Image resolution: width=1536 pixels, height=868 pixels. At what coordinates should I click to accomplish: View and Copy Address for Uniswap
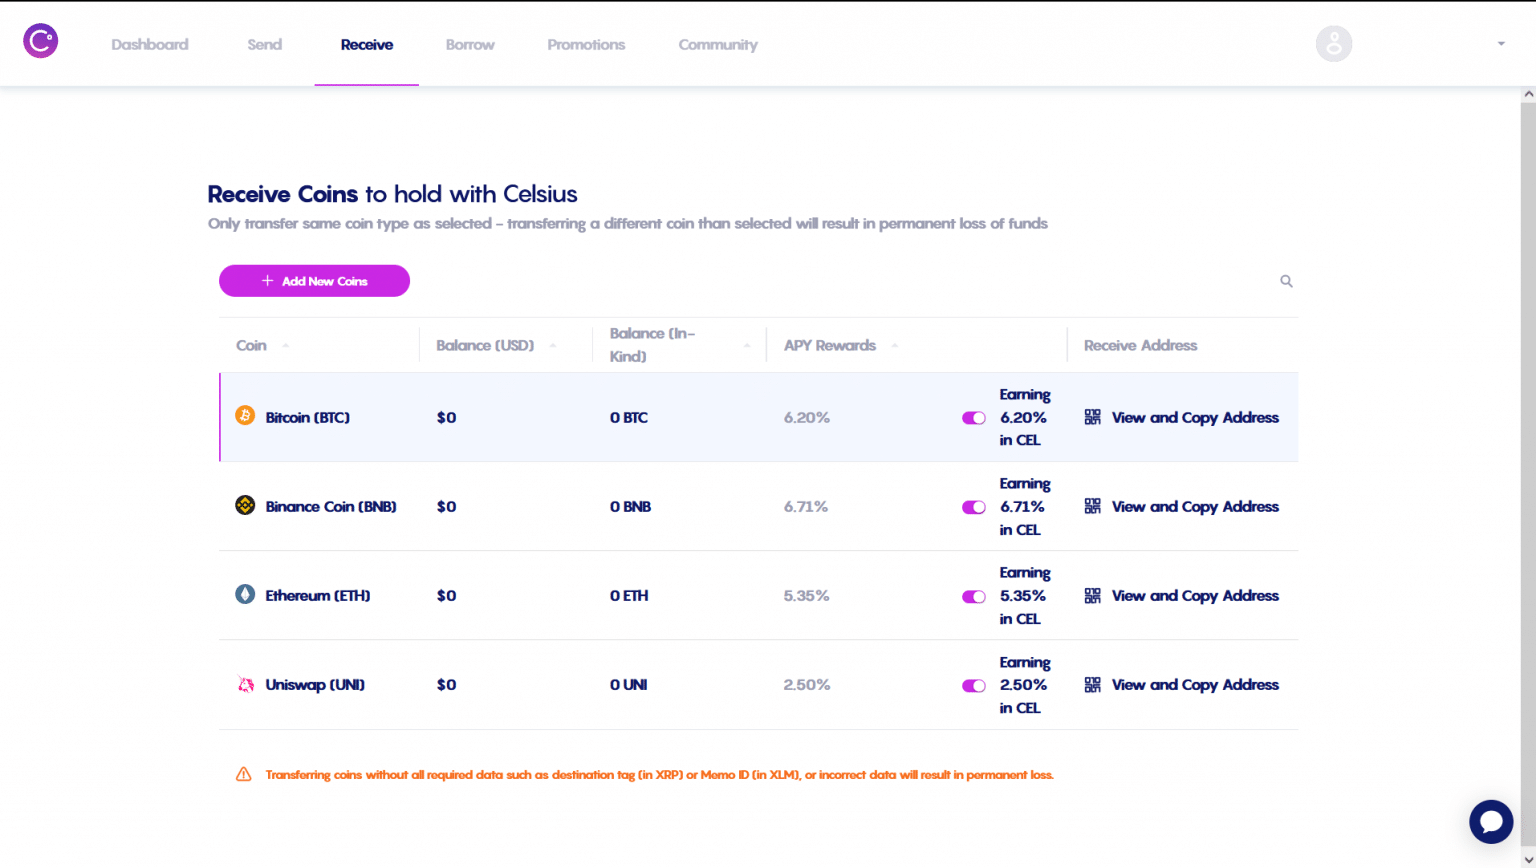[x=1195, y=685]
